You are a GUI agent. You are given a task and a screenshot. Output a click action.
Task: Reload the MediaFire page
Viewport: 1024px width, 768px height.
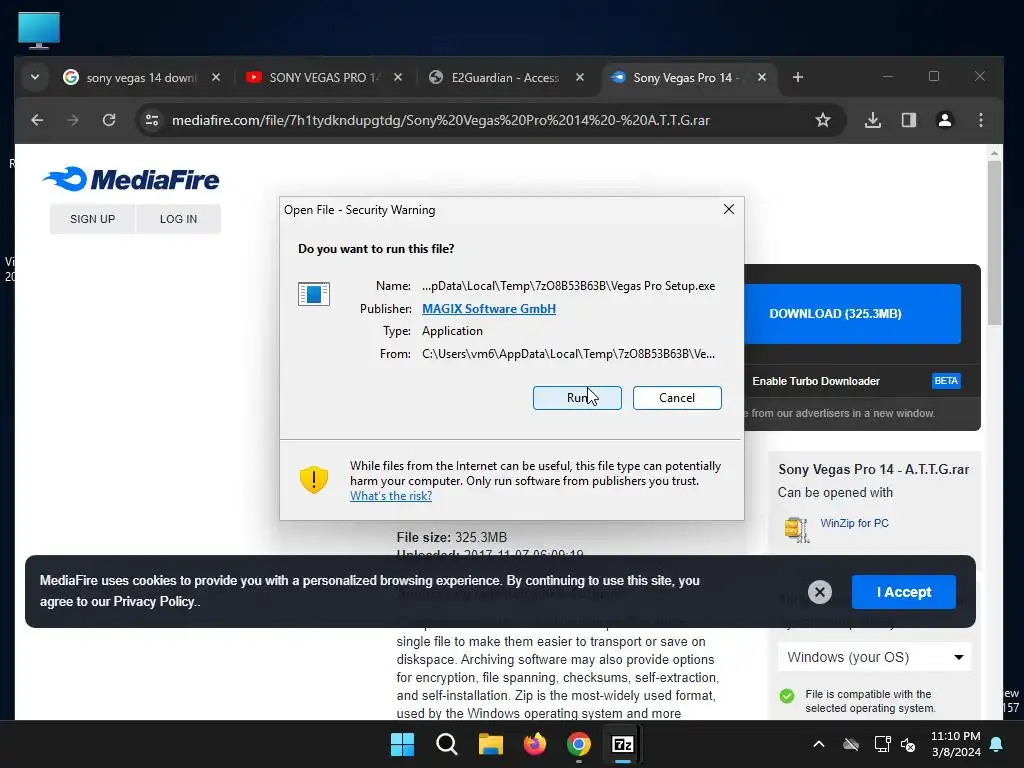[x=109, y=120]
